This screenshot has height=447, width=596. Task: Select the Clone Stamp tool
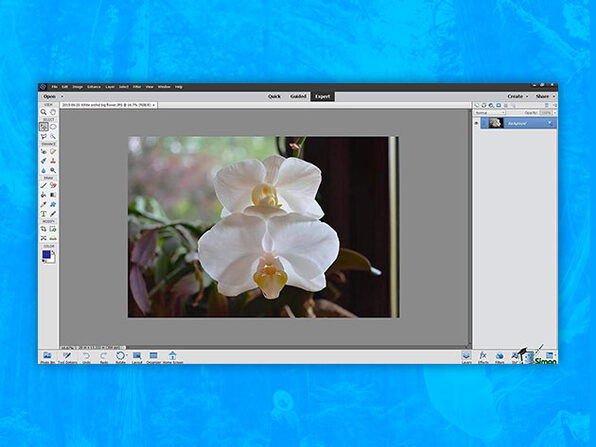[53, 161]
